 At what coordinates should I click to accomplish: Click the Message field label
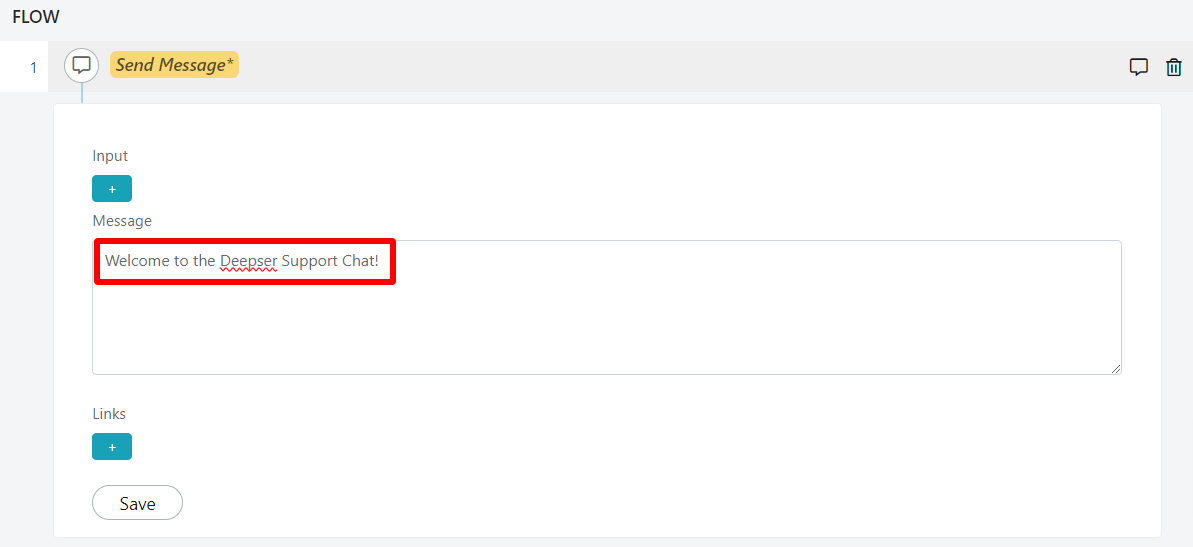point(122,221)
